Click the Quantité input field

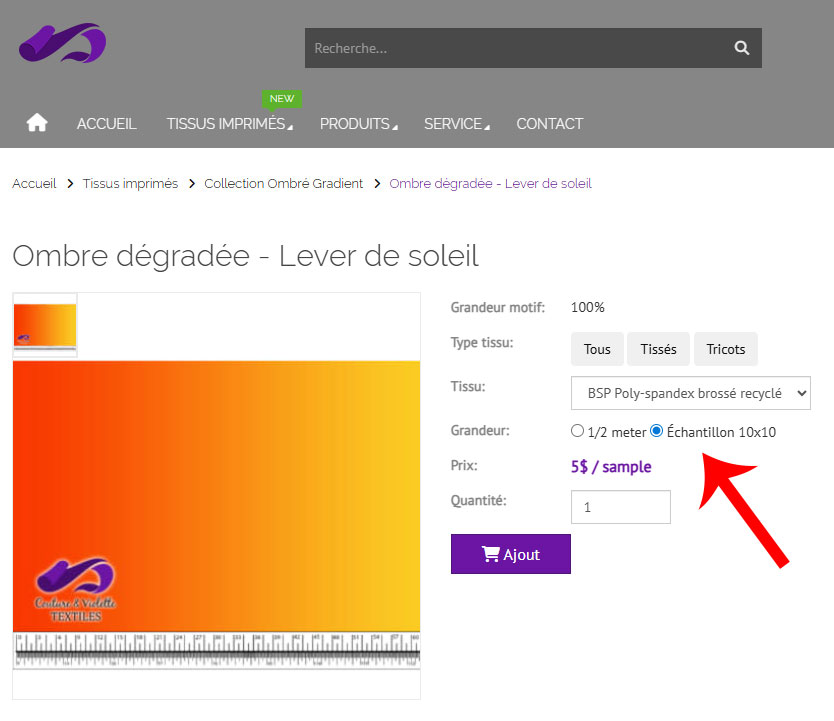pyautogui.click(x=620, y=507)
